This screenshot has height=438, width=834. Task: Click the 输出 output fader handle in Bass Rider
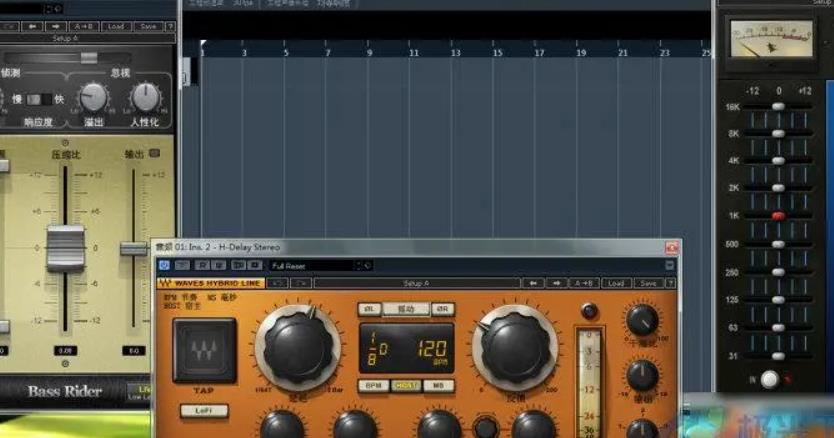[134, 248]
